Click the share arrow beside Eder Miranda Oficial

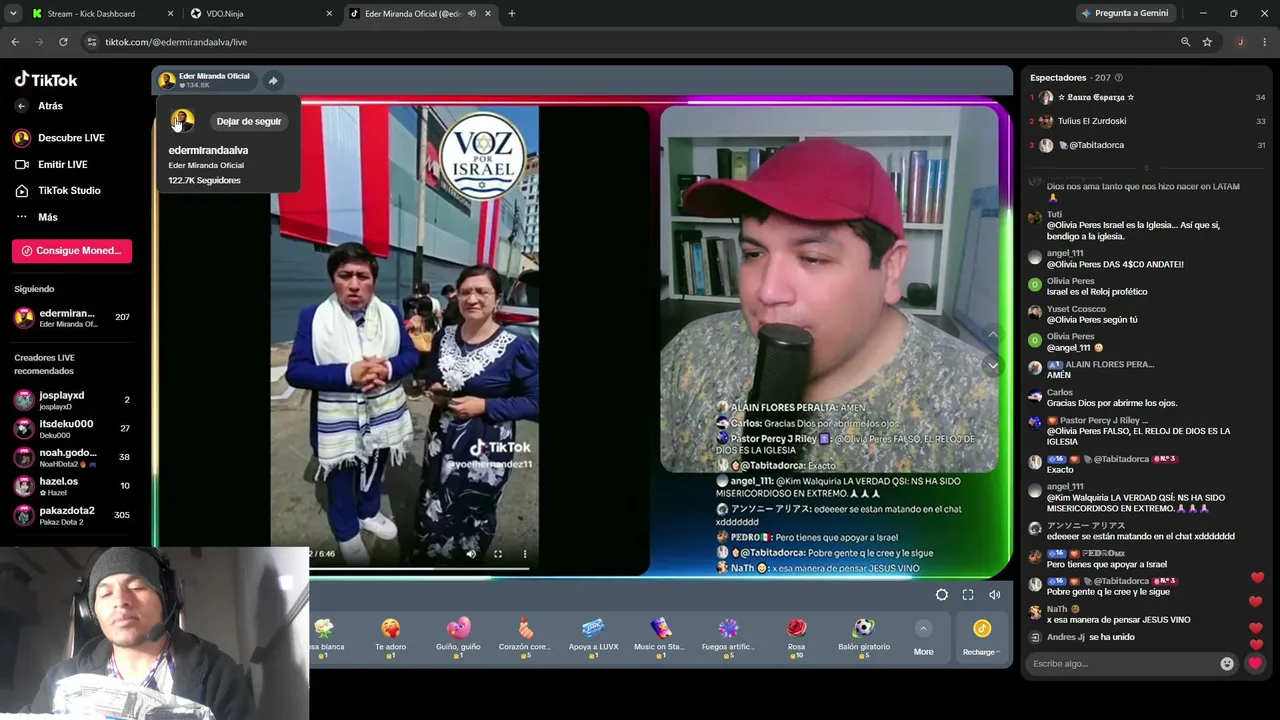(x=273, y=81)
